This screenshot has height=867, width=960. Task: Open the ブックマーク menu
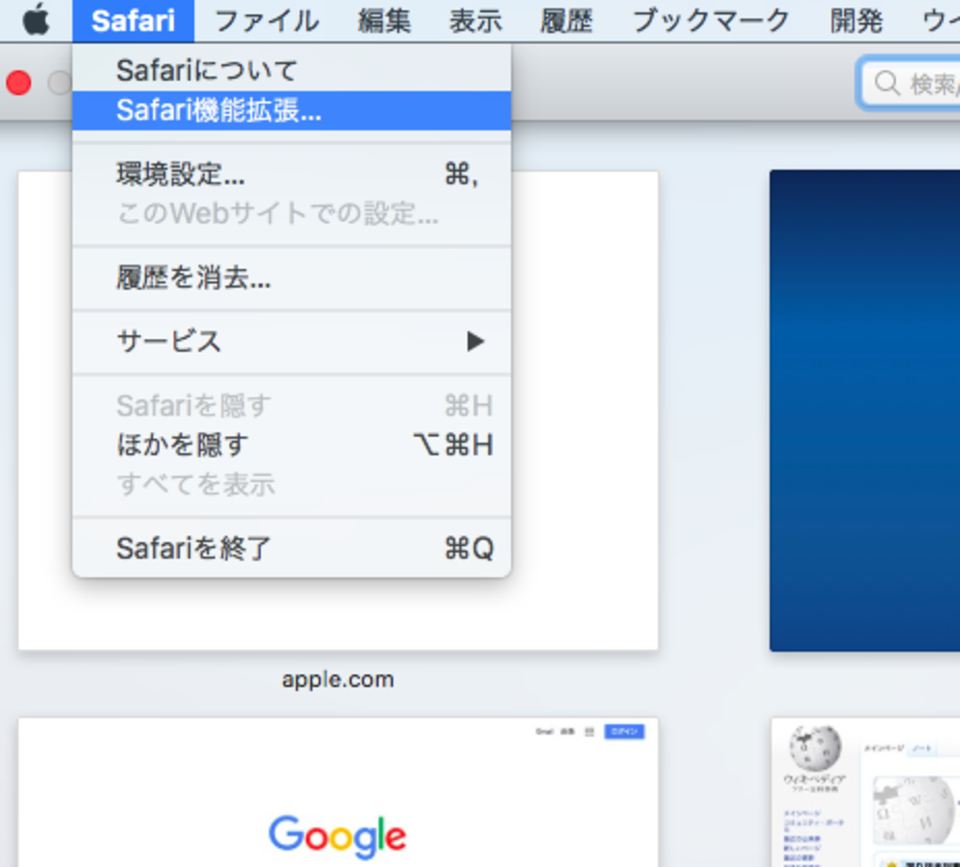click(x=709, y=18)
